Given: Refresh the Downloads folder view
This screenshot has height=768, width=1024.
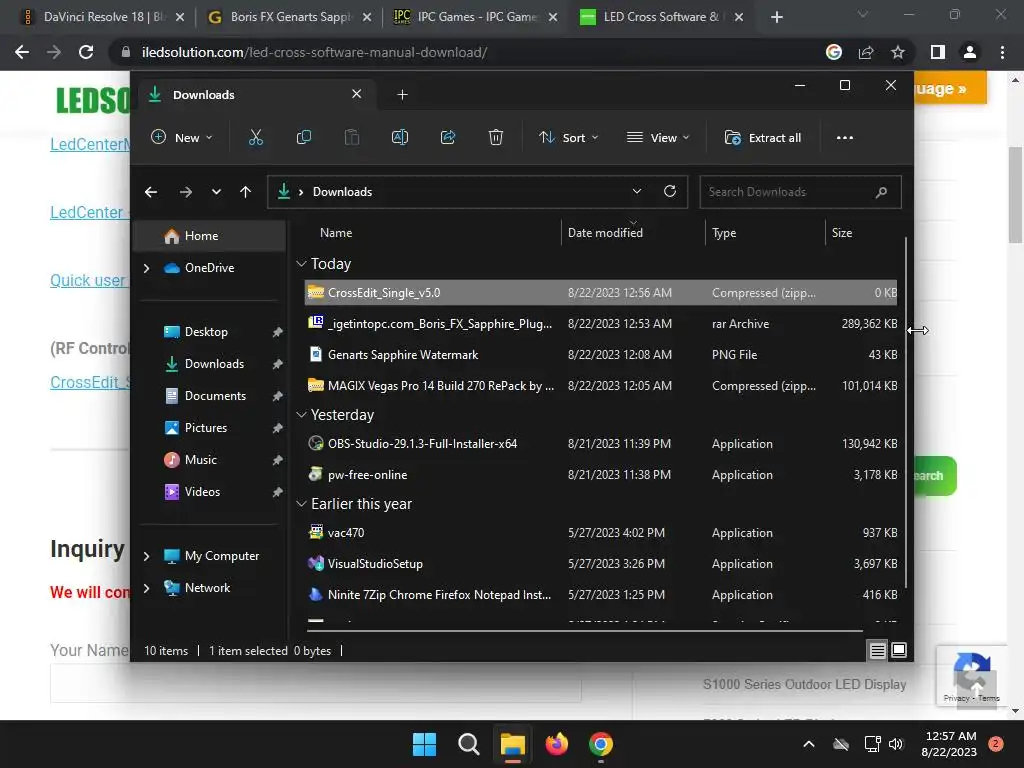Looking at the screenshot, I should point(669,191).
